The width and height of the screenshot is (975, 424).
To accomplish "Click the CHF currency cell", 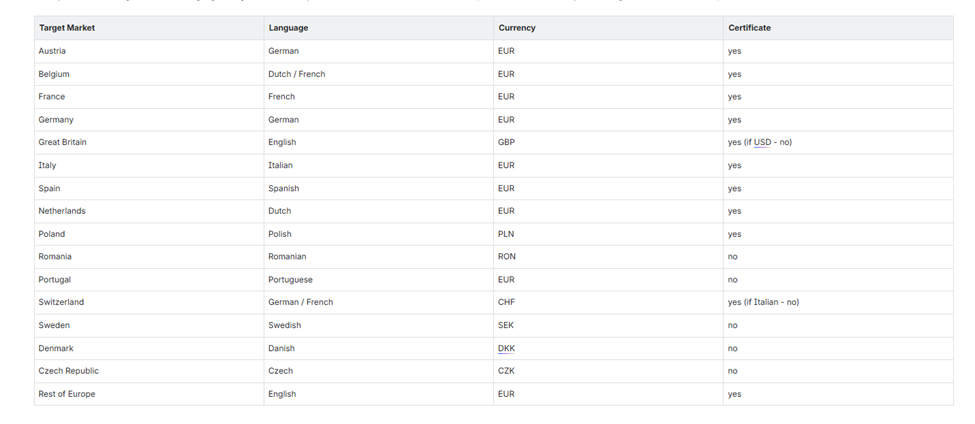I will click(x=506, y=302).
